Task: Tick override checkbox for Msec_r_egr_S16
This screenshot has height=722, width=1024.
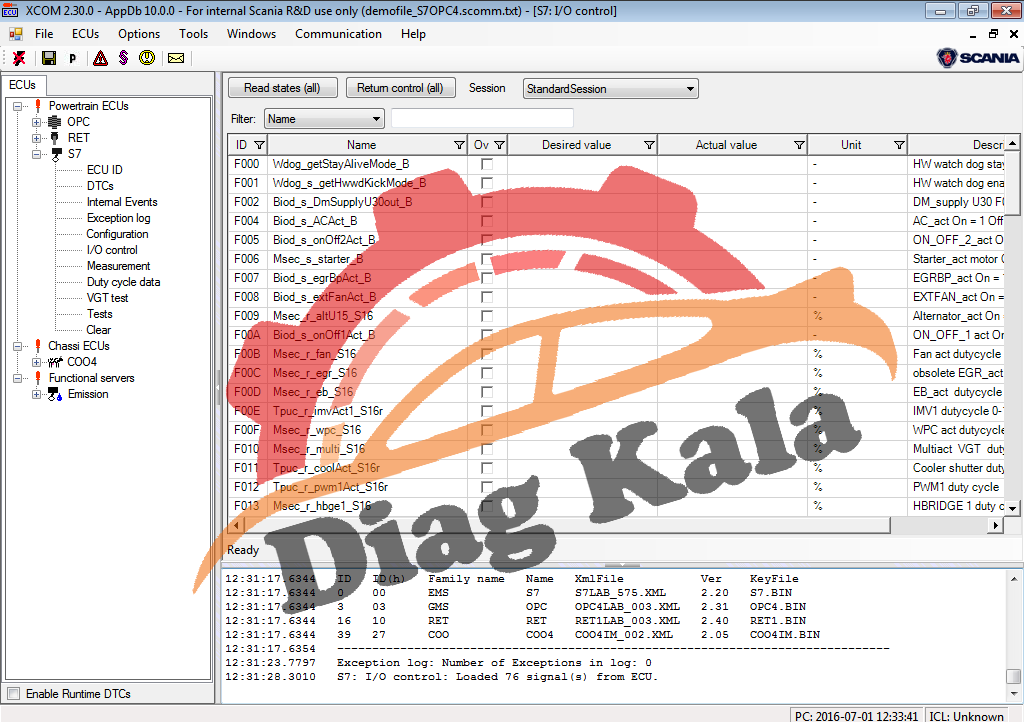Action: click(x=487, y=373)
